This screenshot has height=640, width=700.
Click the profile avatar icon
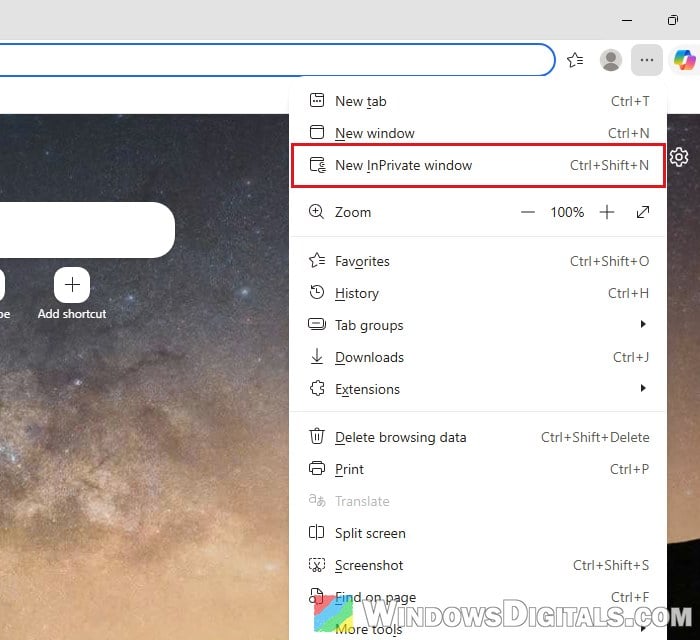pos(611,60)
